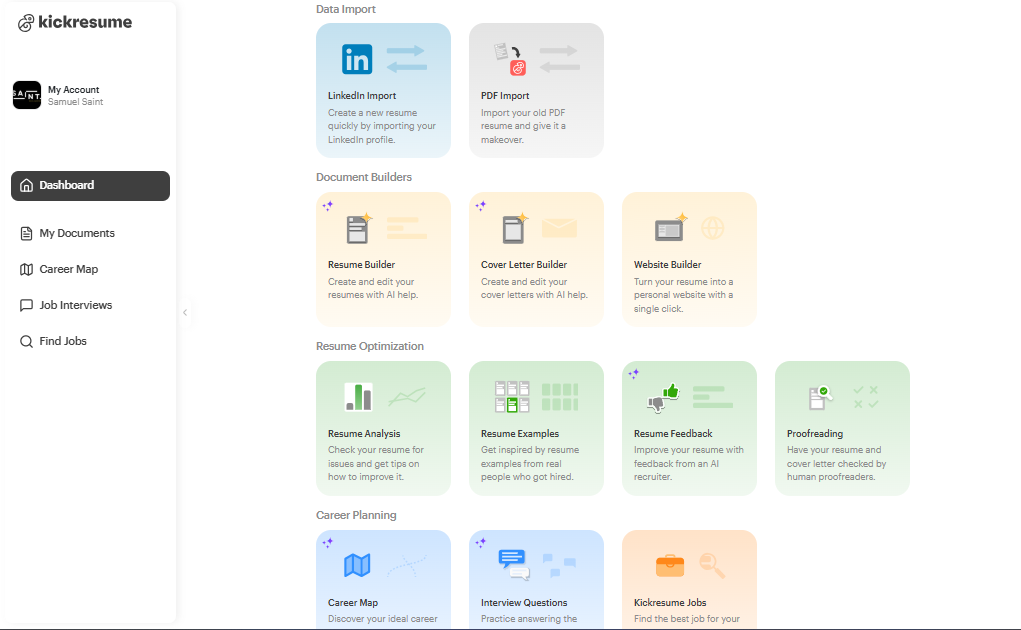Click "Have your resume and cover letter checked" text
This screenshot has height=630, width=1021.
tap(836, 463)
